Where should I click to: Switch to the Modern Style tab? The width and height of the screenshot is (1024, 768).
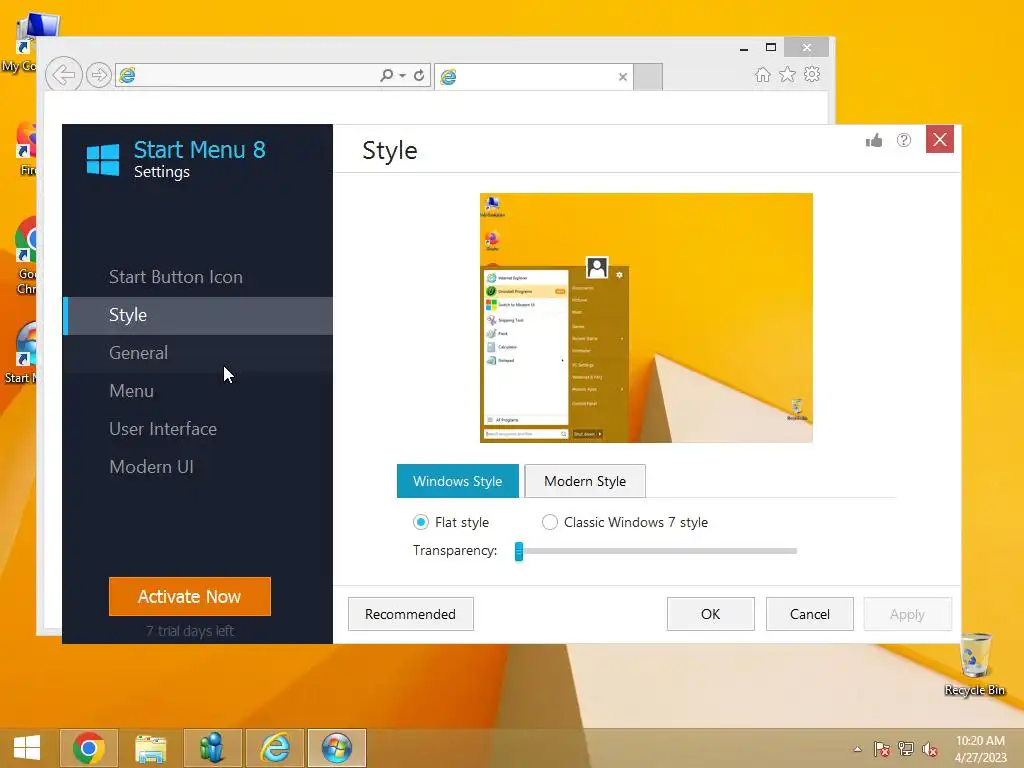click(x=585, y=481)
